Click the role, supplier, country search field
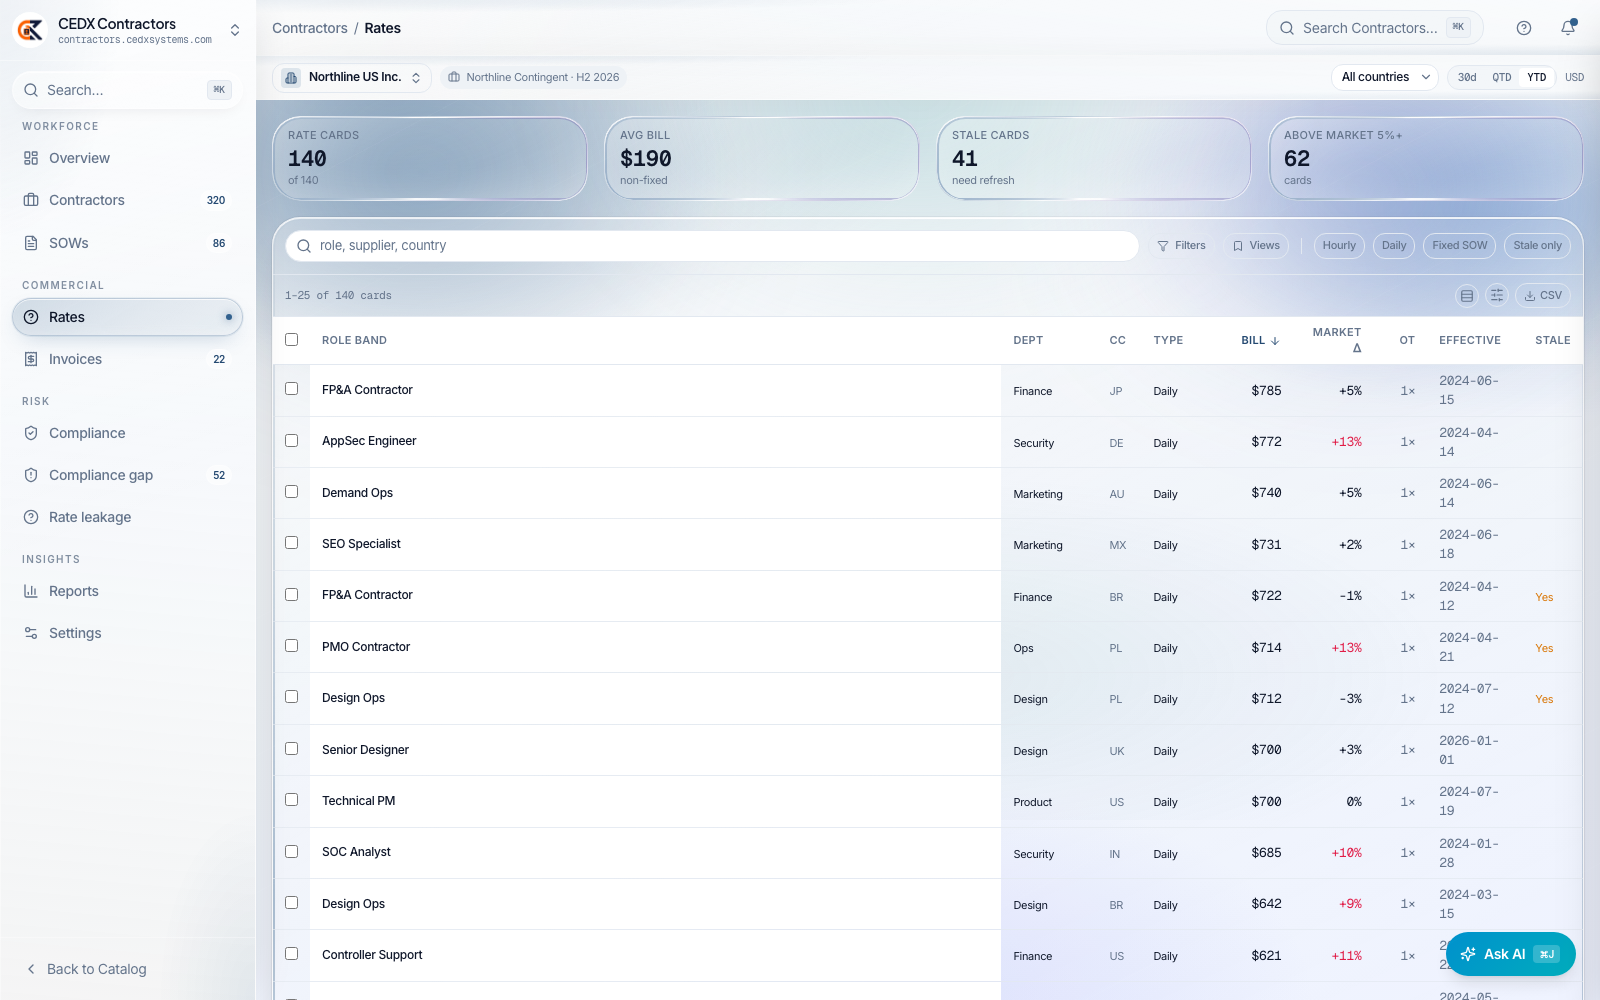This screenshot has width=1600, height=1000. 712,246
